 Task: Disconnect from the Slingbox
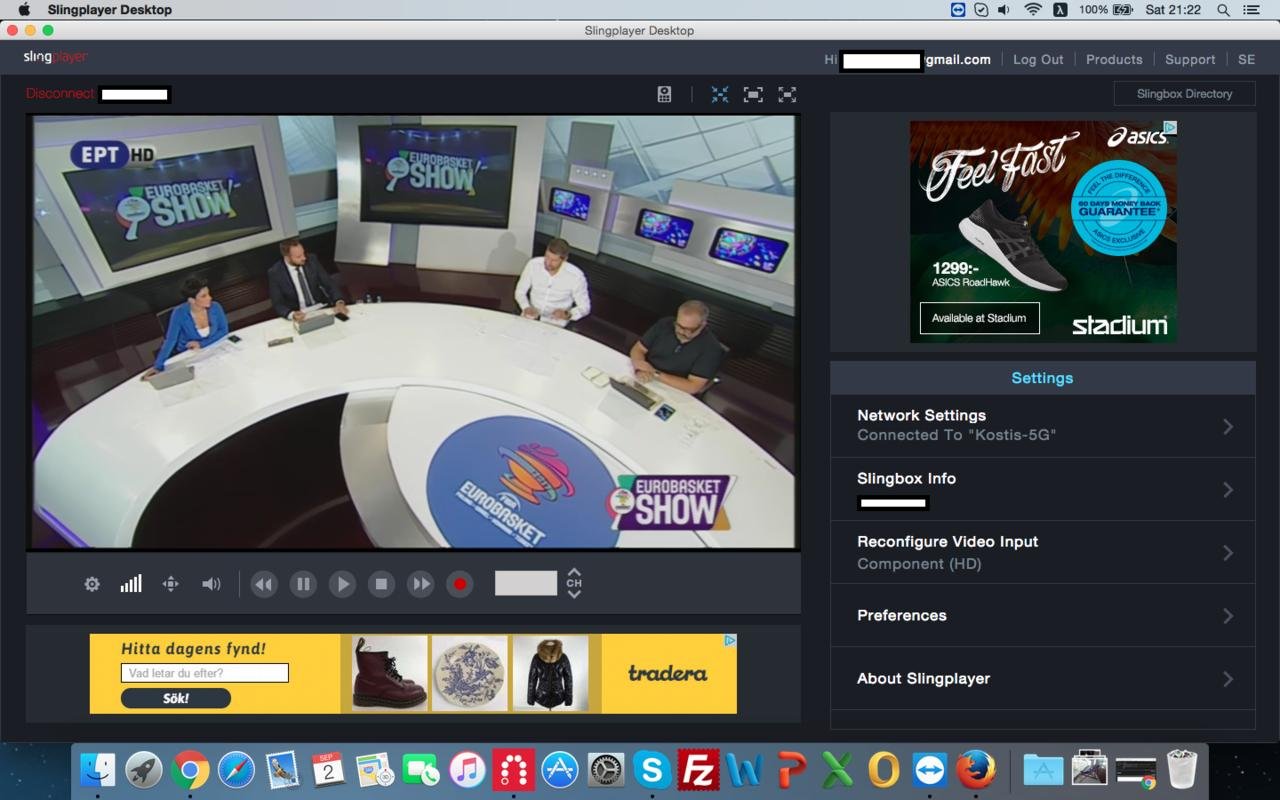[60, 93]
